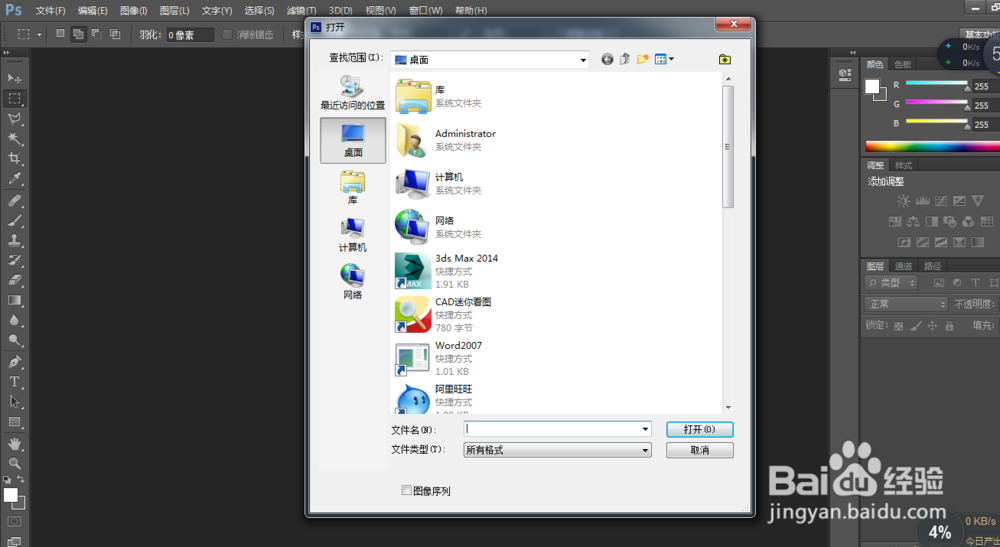Viewport: 1000px width, 547px height.
Task: Click the 打开(O) button
Action: (x=700, y=430)
